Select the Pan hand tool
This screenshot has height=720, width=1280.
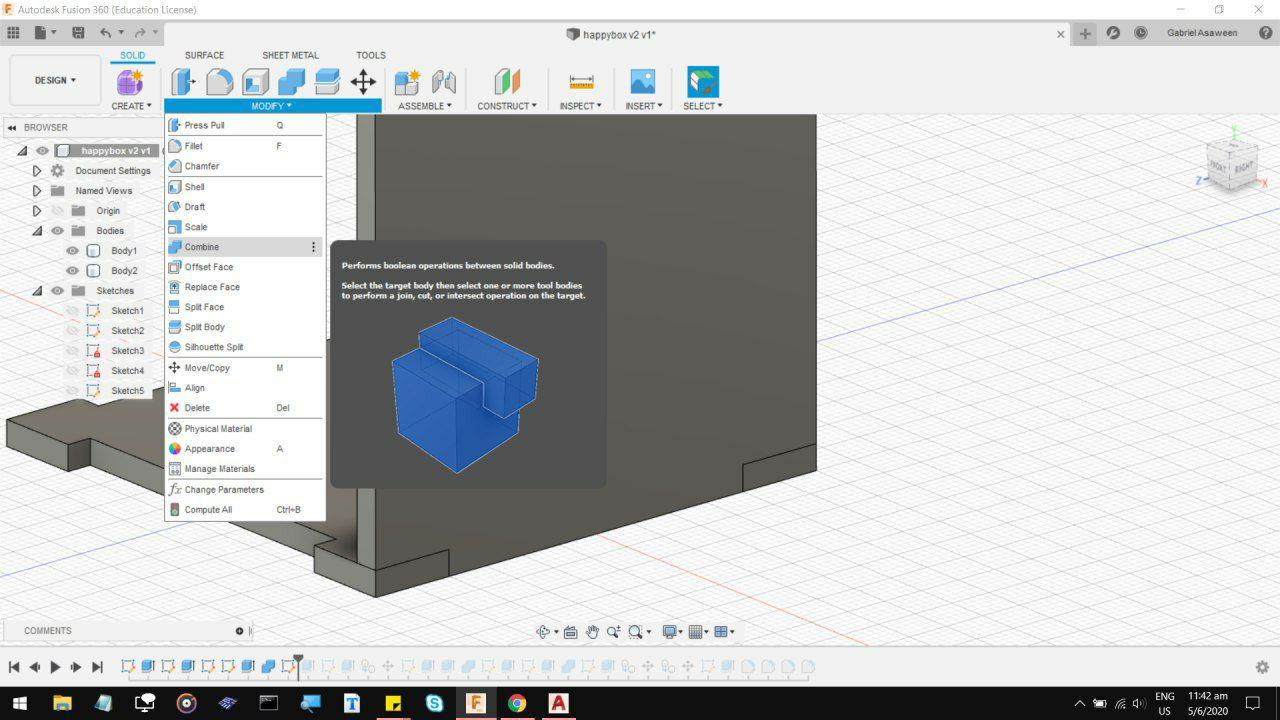592,632
